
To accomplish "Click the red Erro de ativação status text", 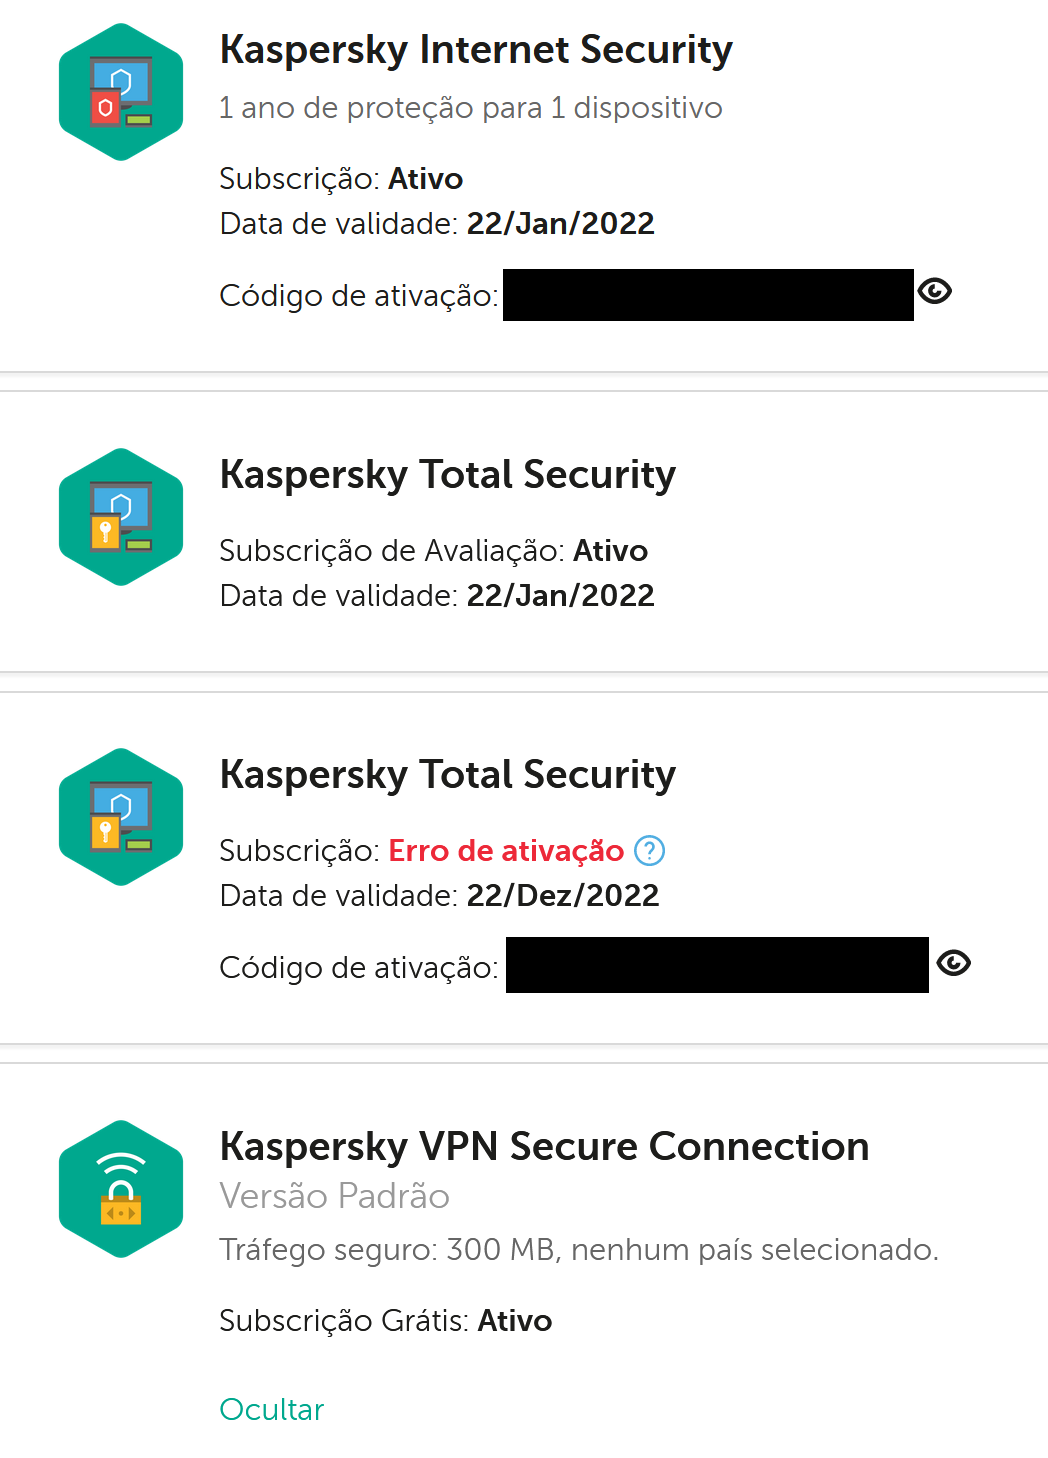I will pos(506,851).
